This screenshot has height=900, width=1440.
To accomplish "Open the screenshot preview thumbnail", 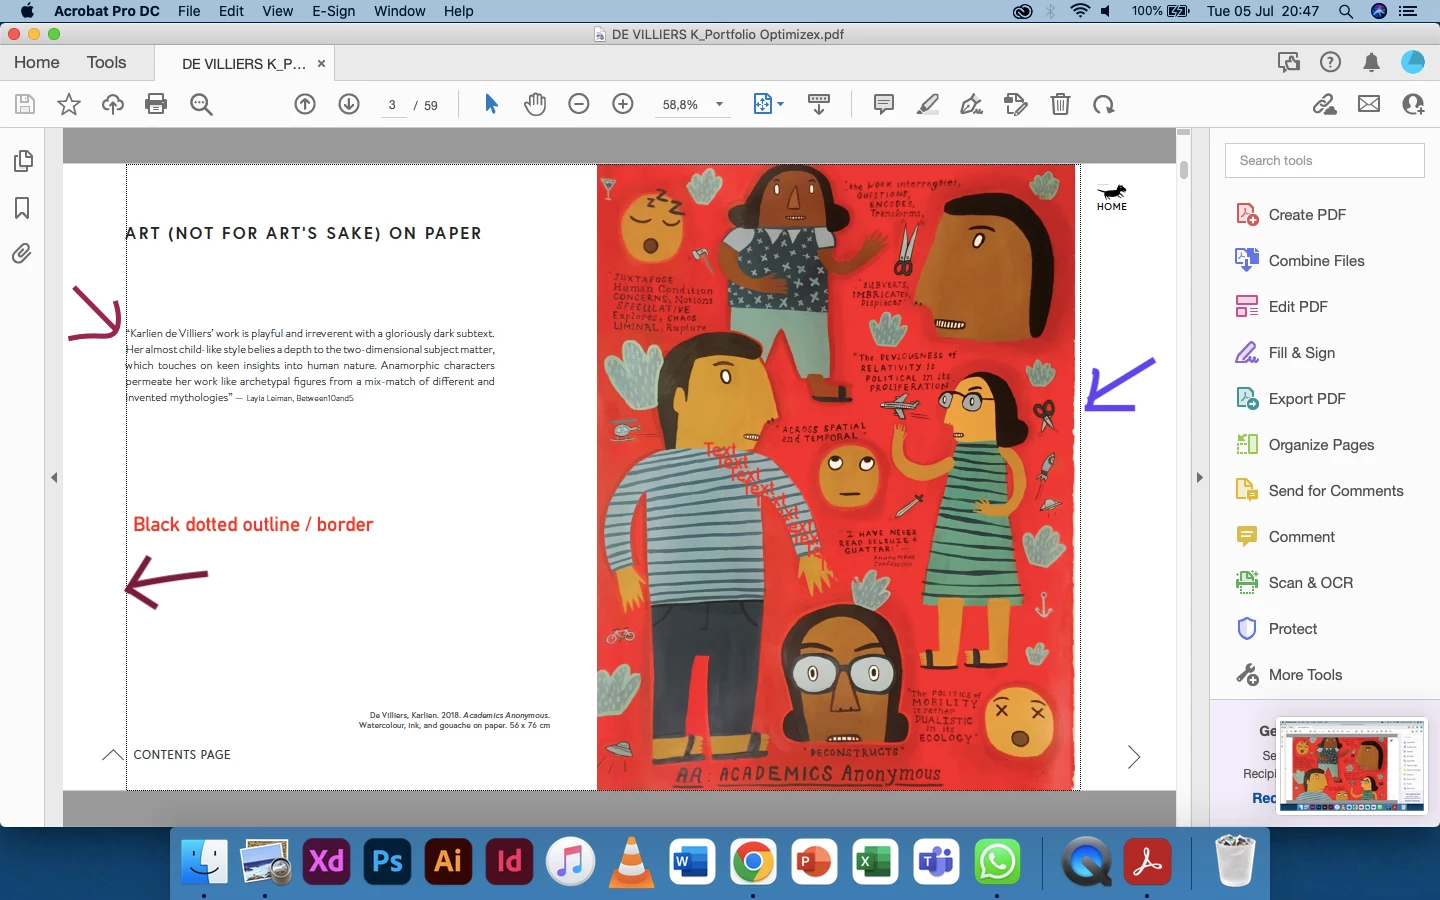I will [x=1351, y=765].
